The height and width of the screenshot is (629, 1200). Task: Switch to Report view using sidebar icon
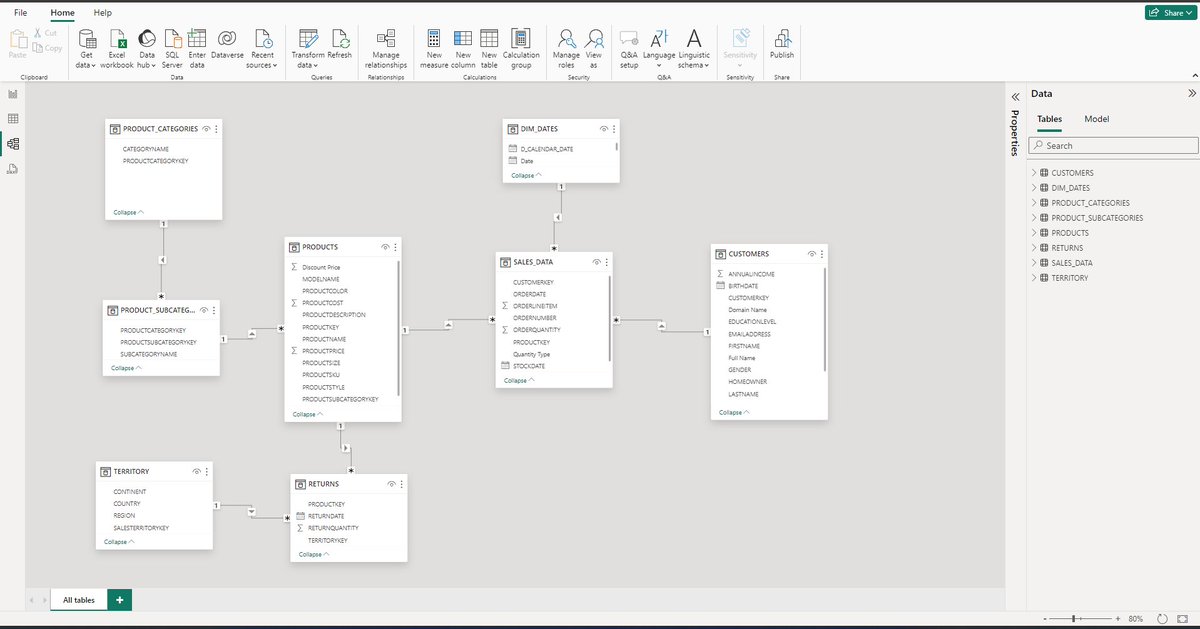click(13, 93)
